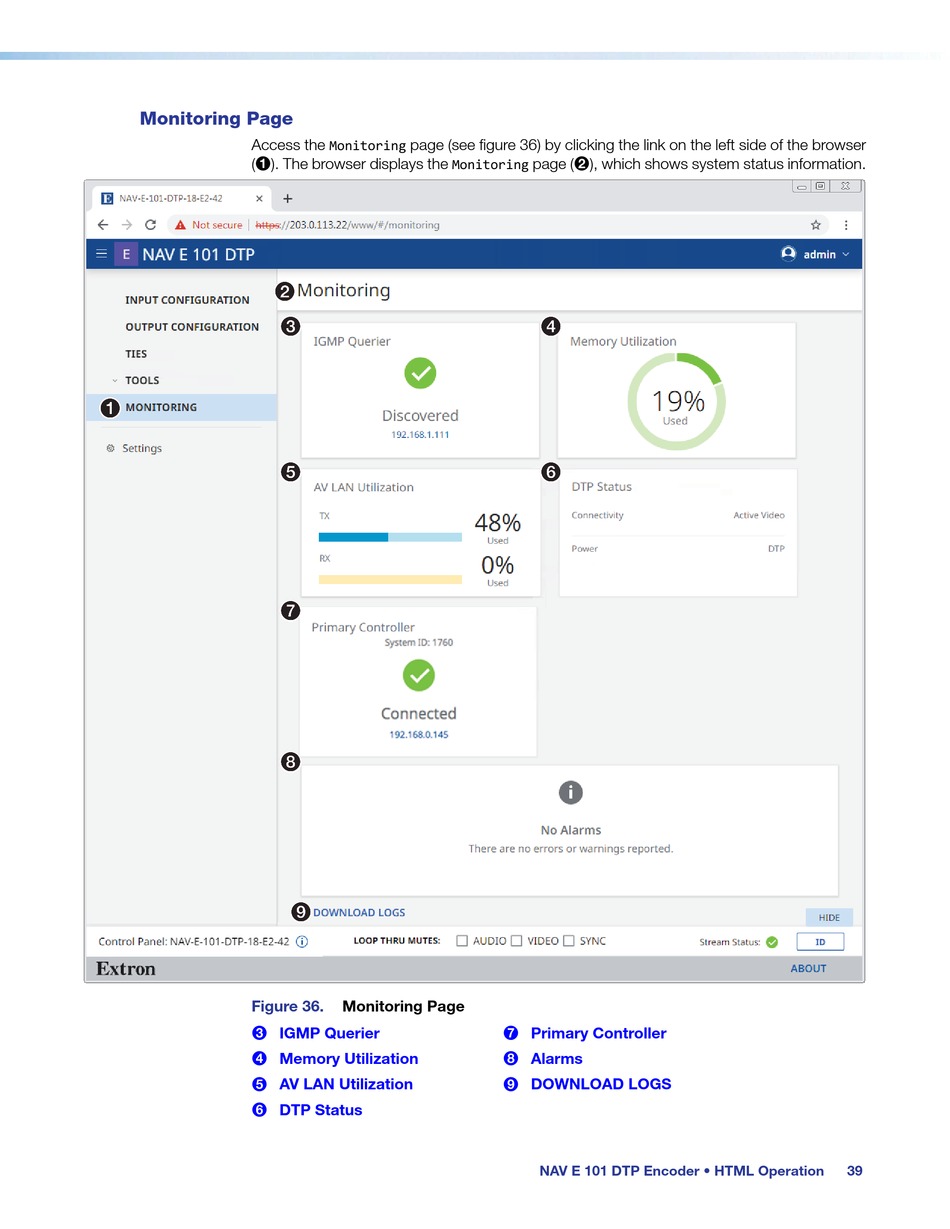The width and height of the screenshot is (950, 1229).
Task: Go back in browser history
Action: pyautogui.click(x=103, y=225)
